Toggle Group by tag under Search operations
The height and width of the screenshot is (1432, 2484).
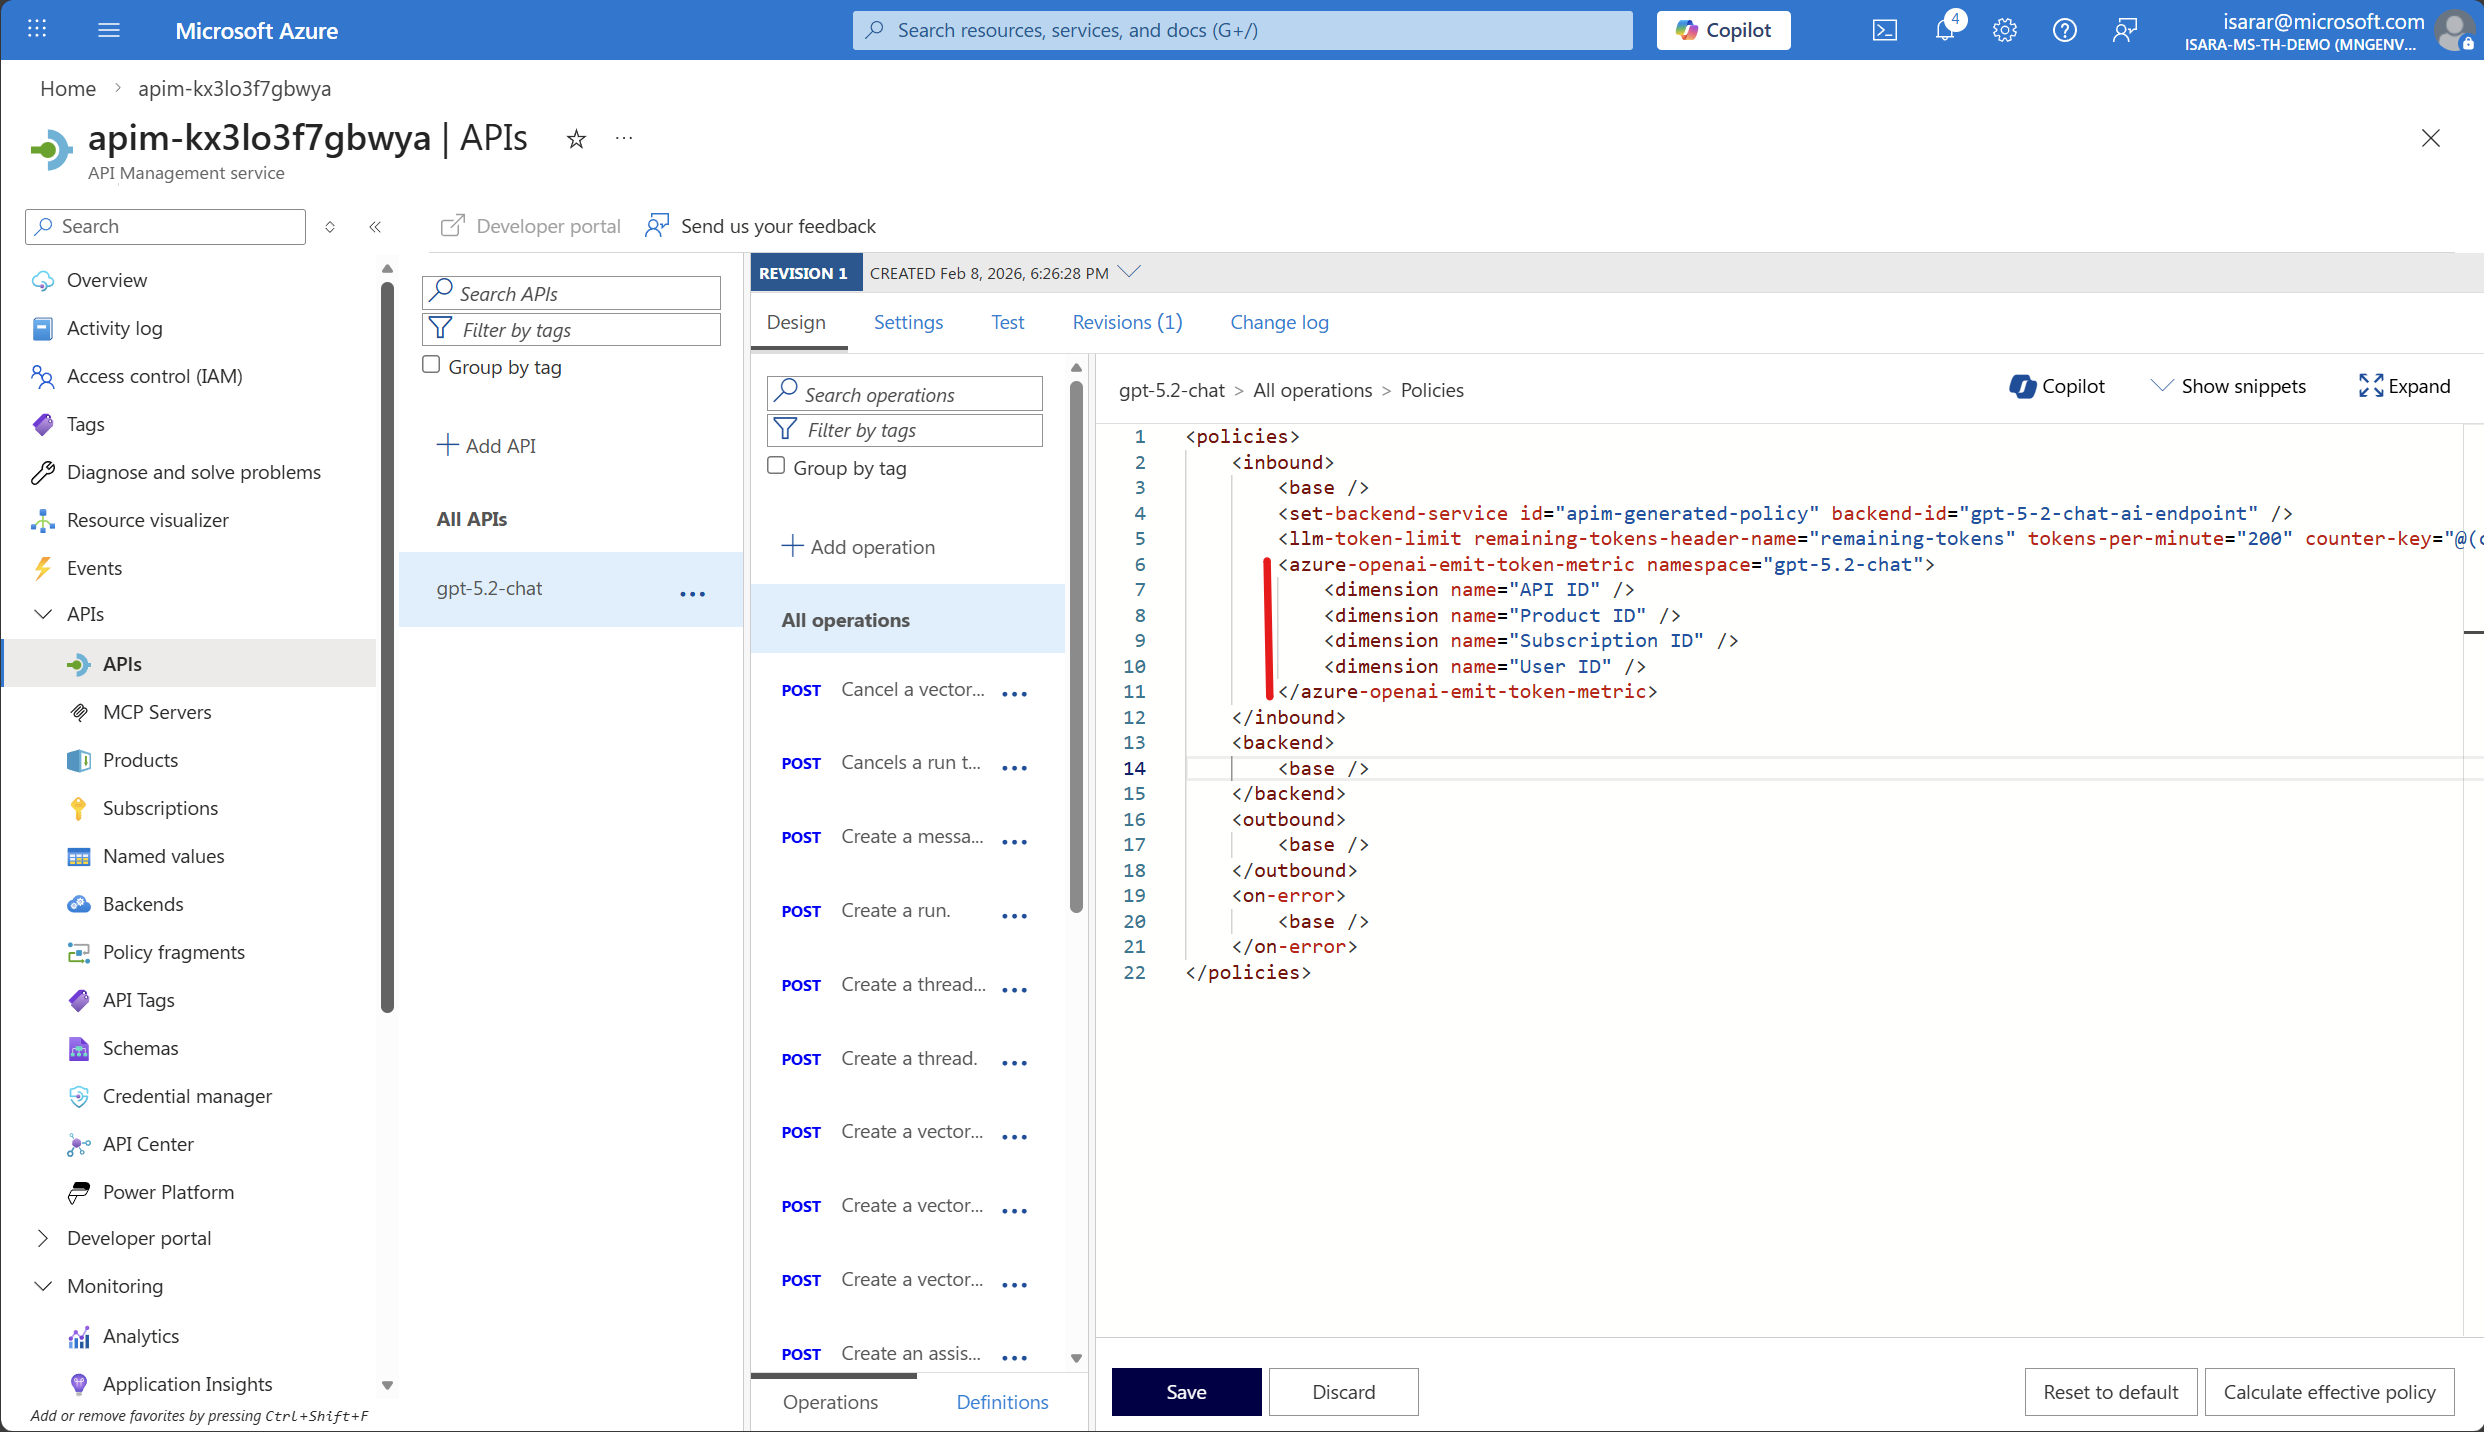pos(776,466)
